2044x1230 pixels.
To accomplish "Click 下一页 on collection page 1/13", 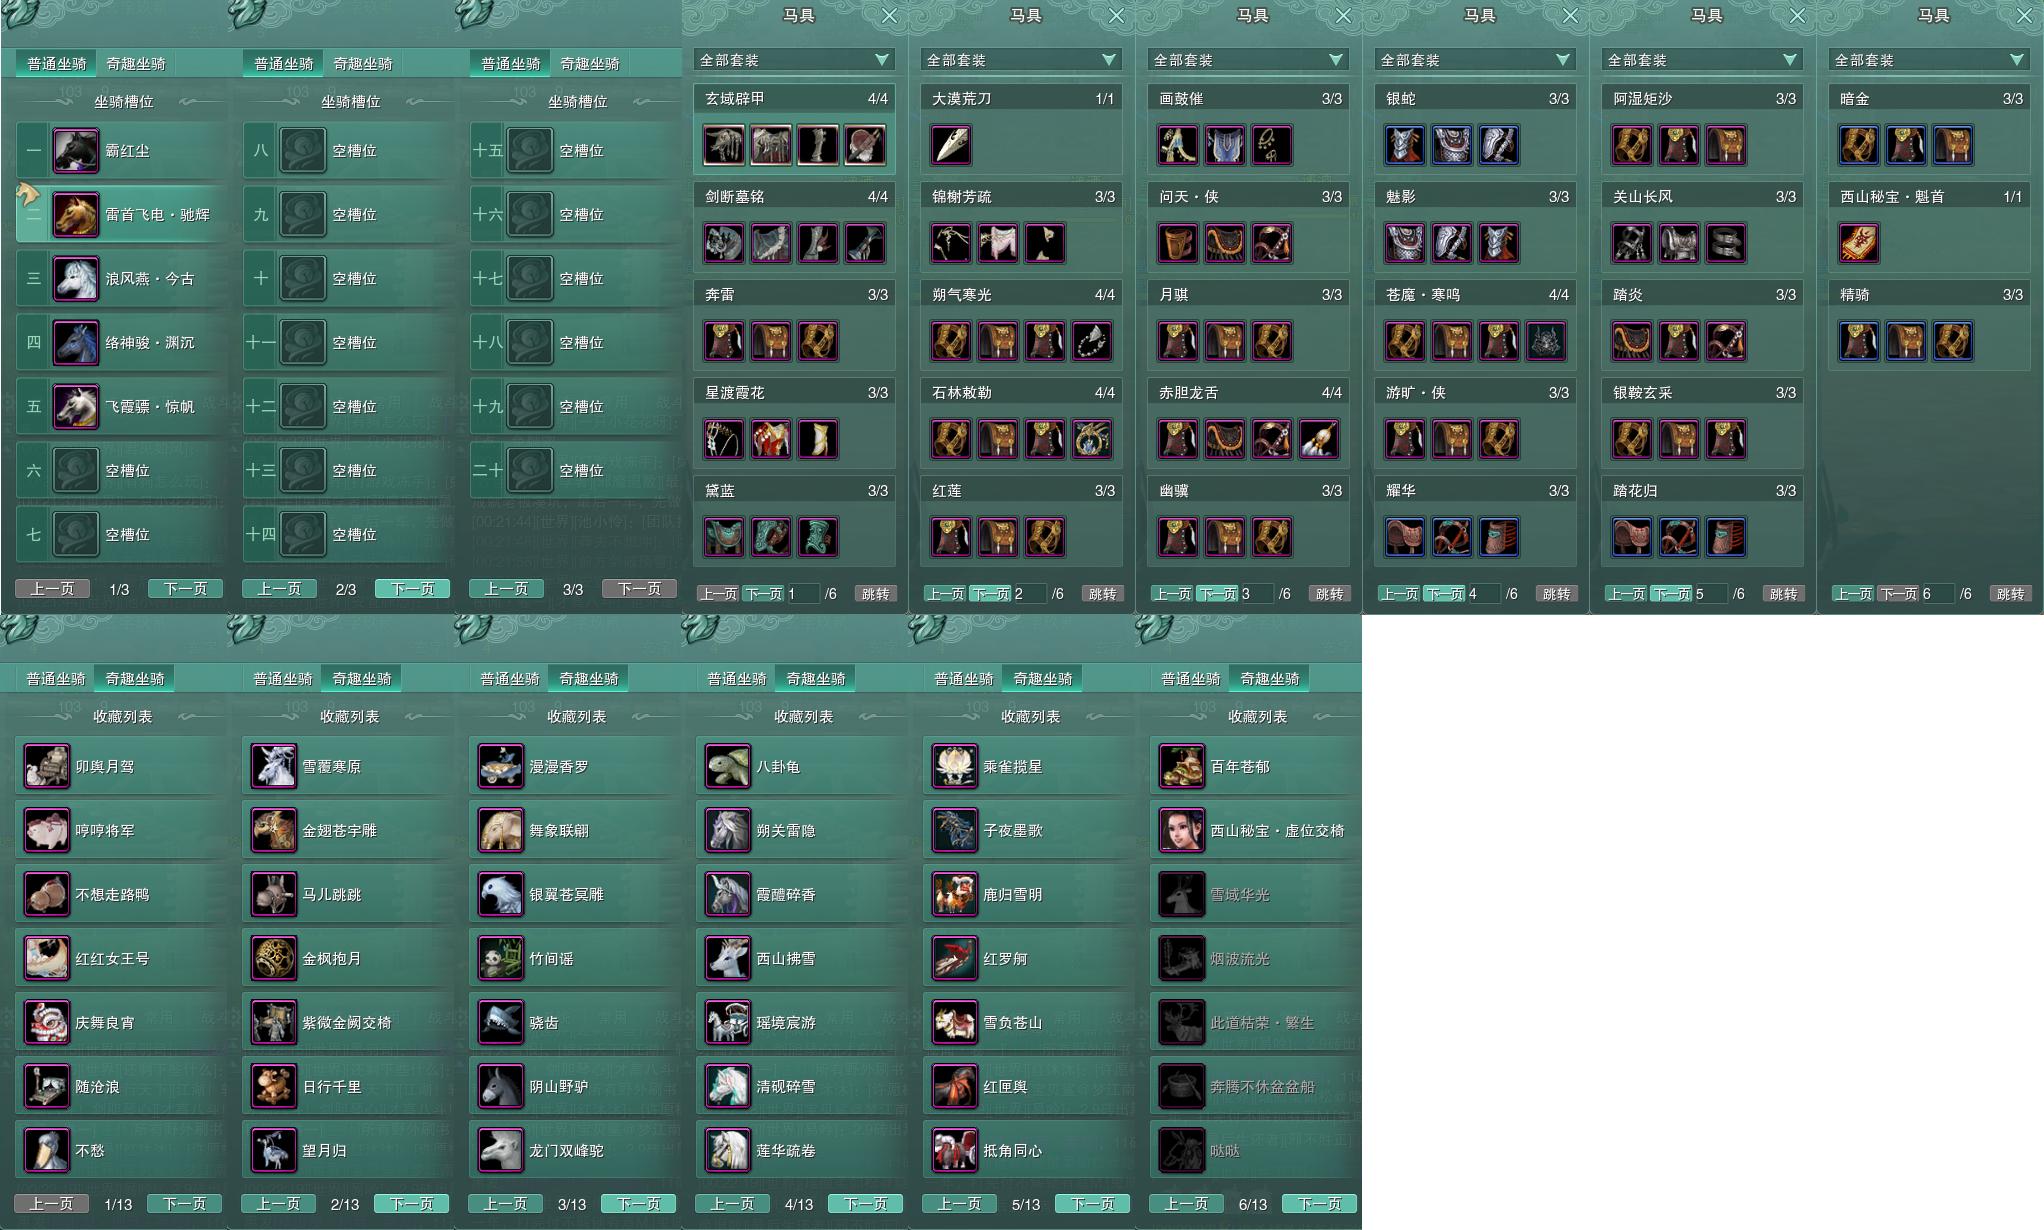I will pos(184,1204).
